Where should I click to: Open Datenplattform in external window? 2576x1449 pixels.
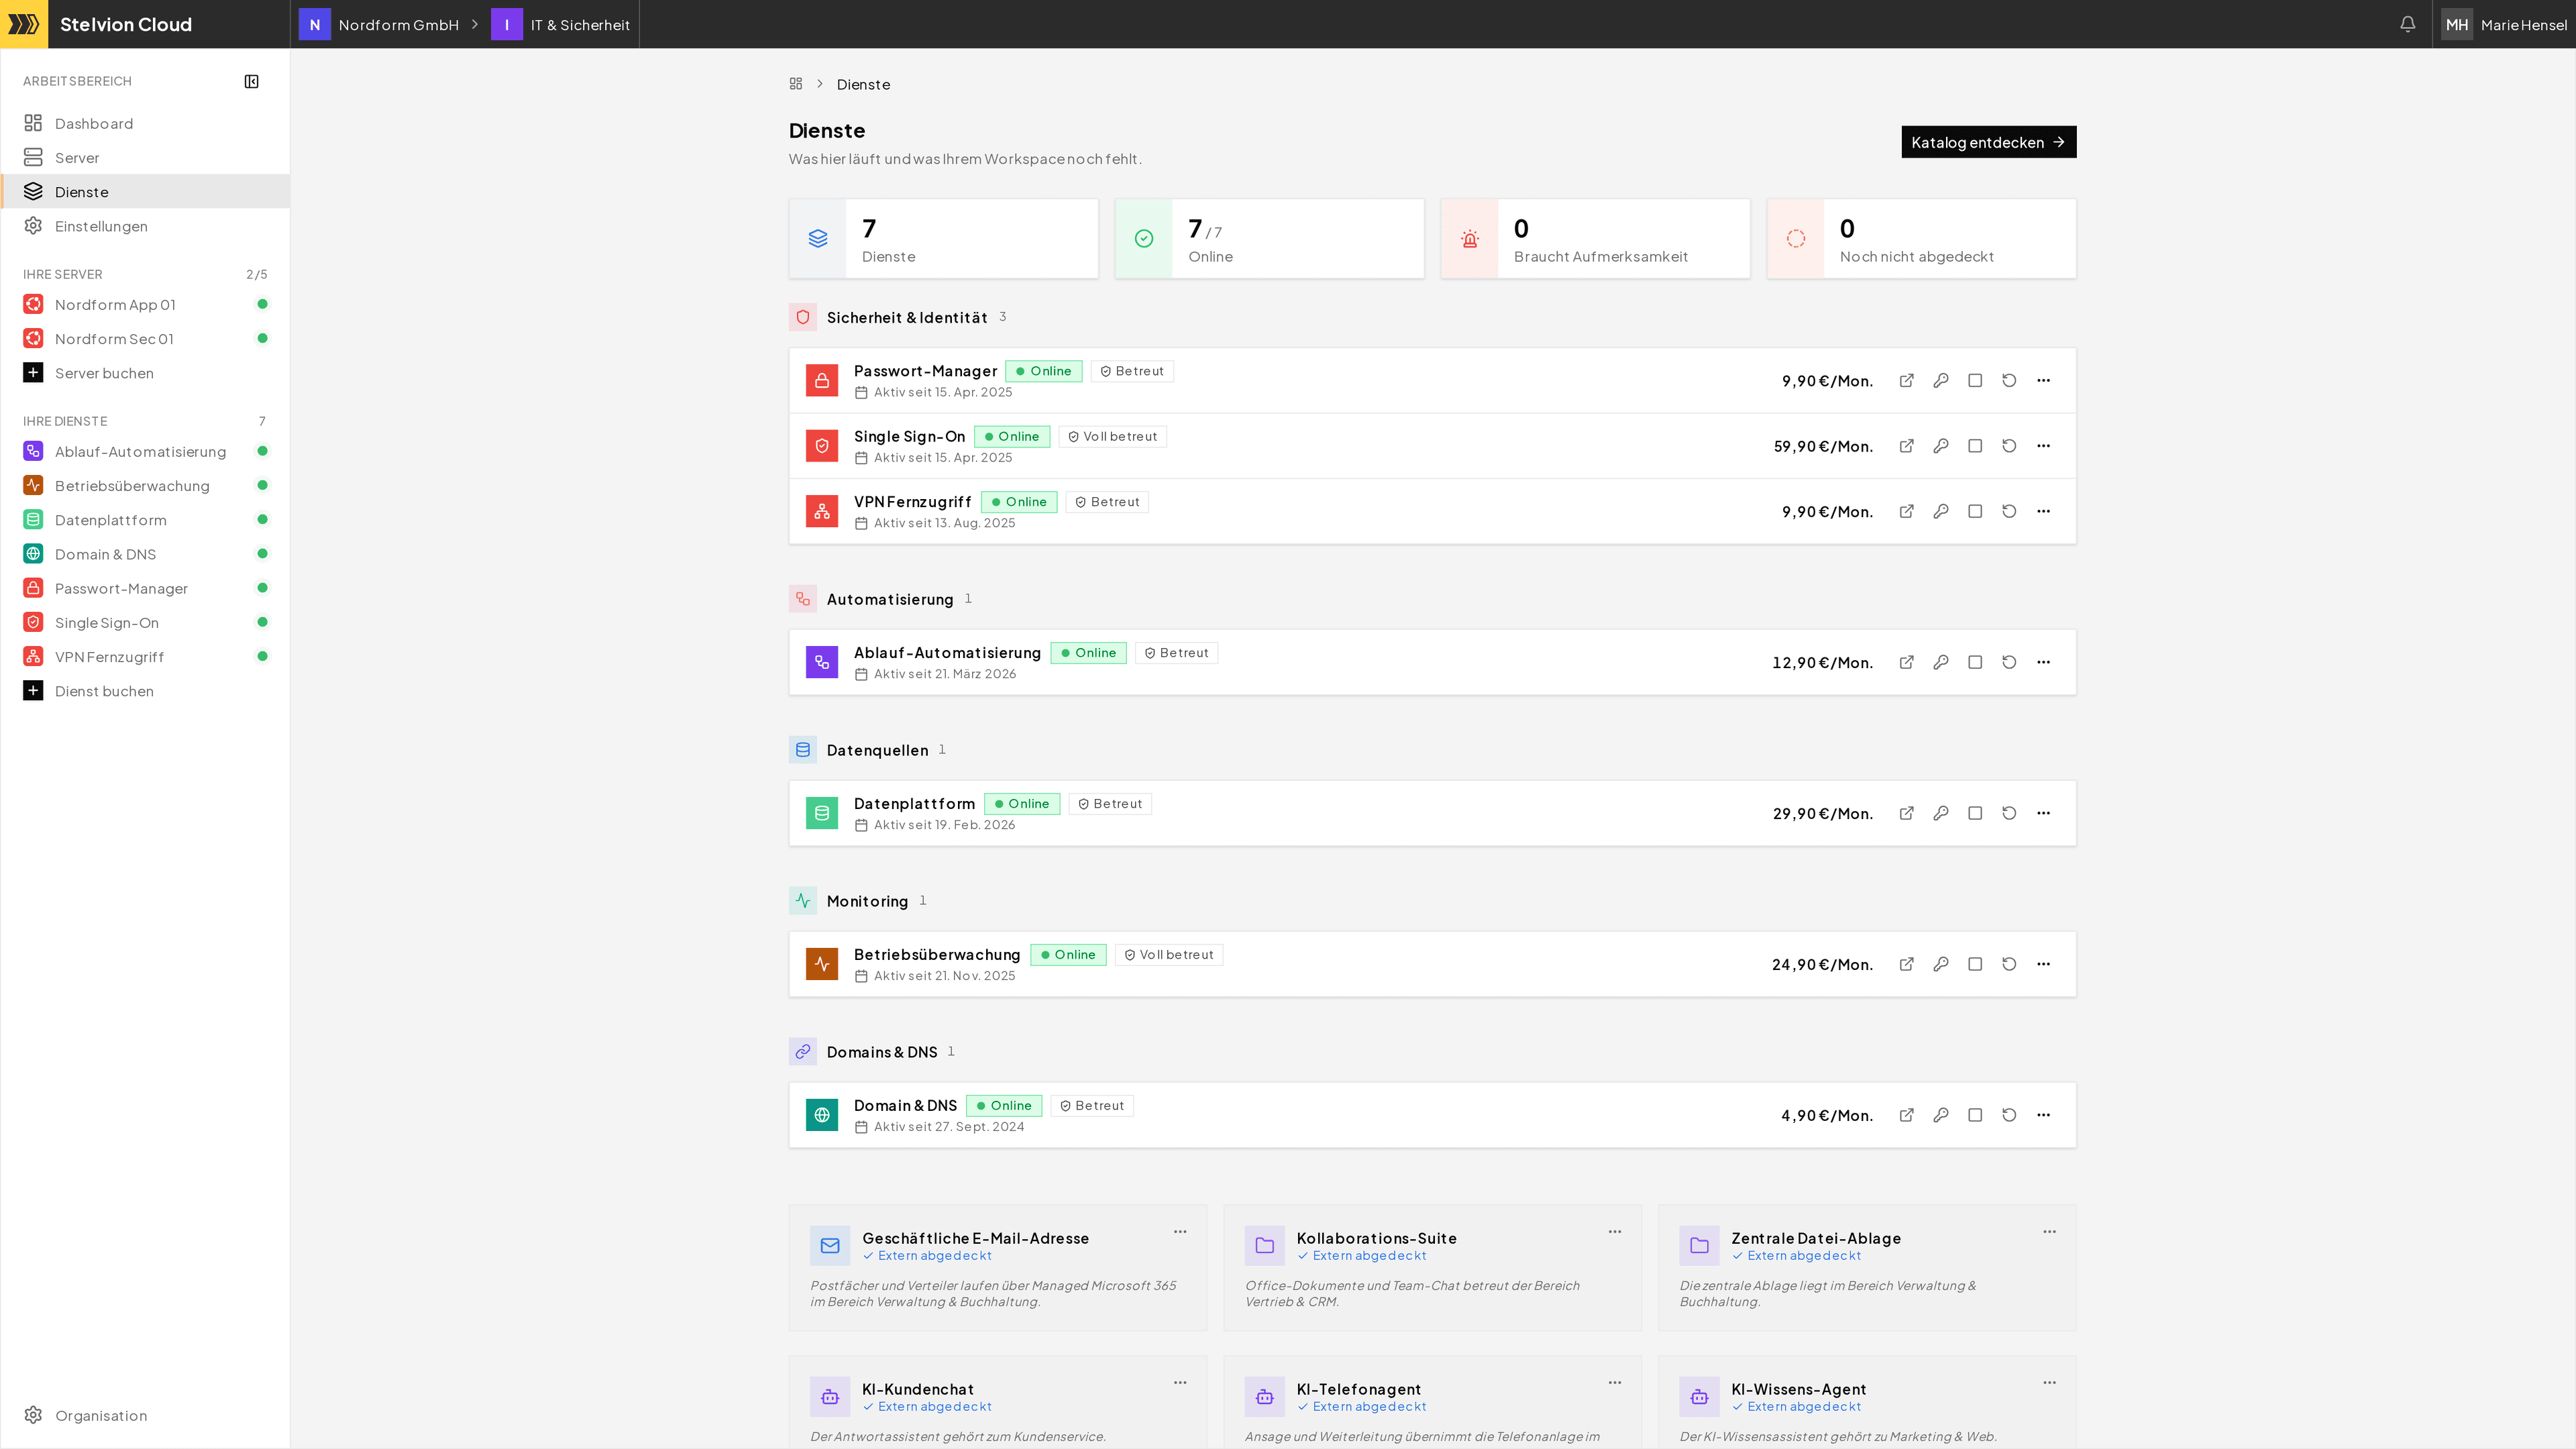pyautogui.click(x=1906, y=813)
